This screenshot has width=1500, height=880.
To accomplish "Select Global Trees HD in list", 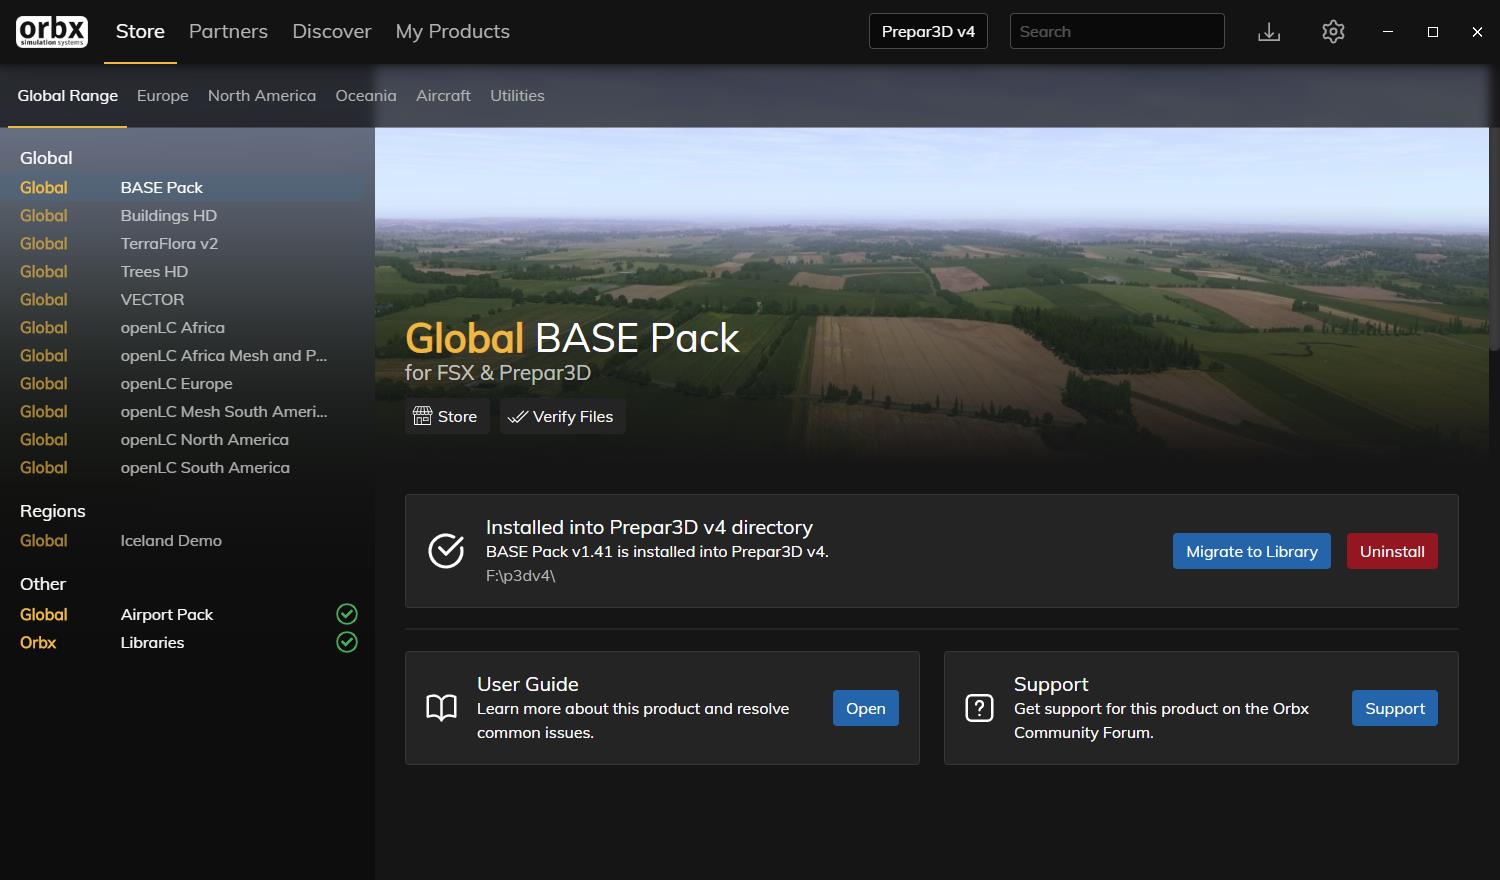I will pyautogui.click(x=187, y=271).
